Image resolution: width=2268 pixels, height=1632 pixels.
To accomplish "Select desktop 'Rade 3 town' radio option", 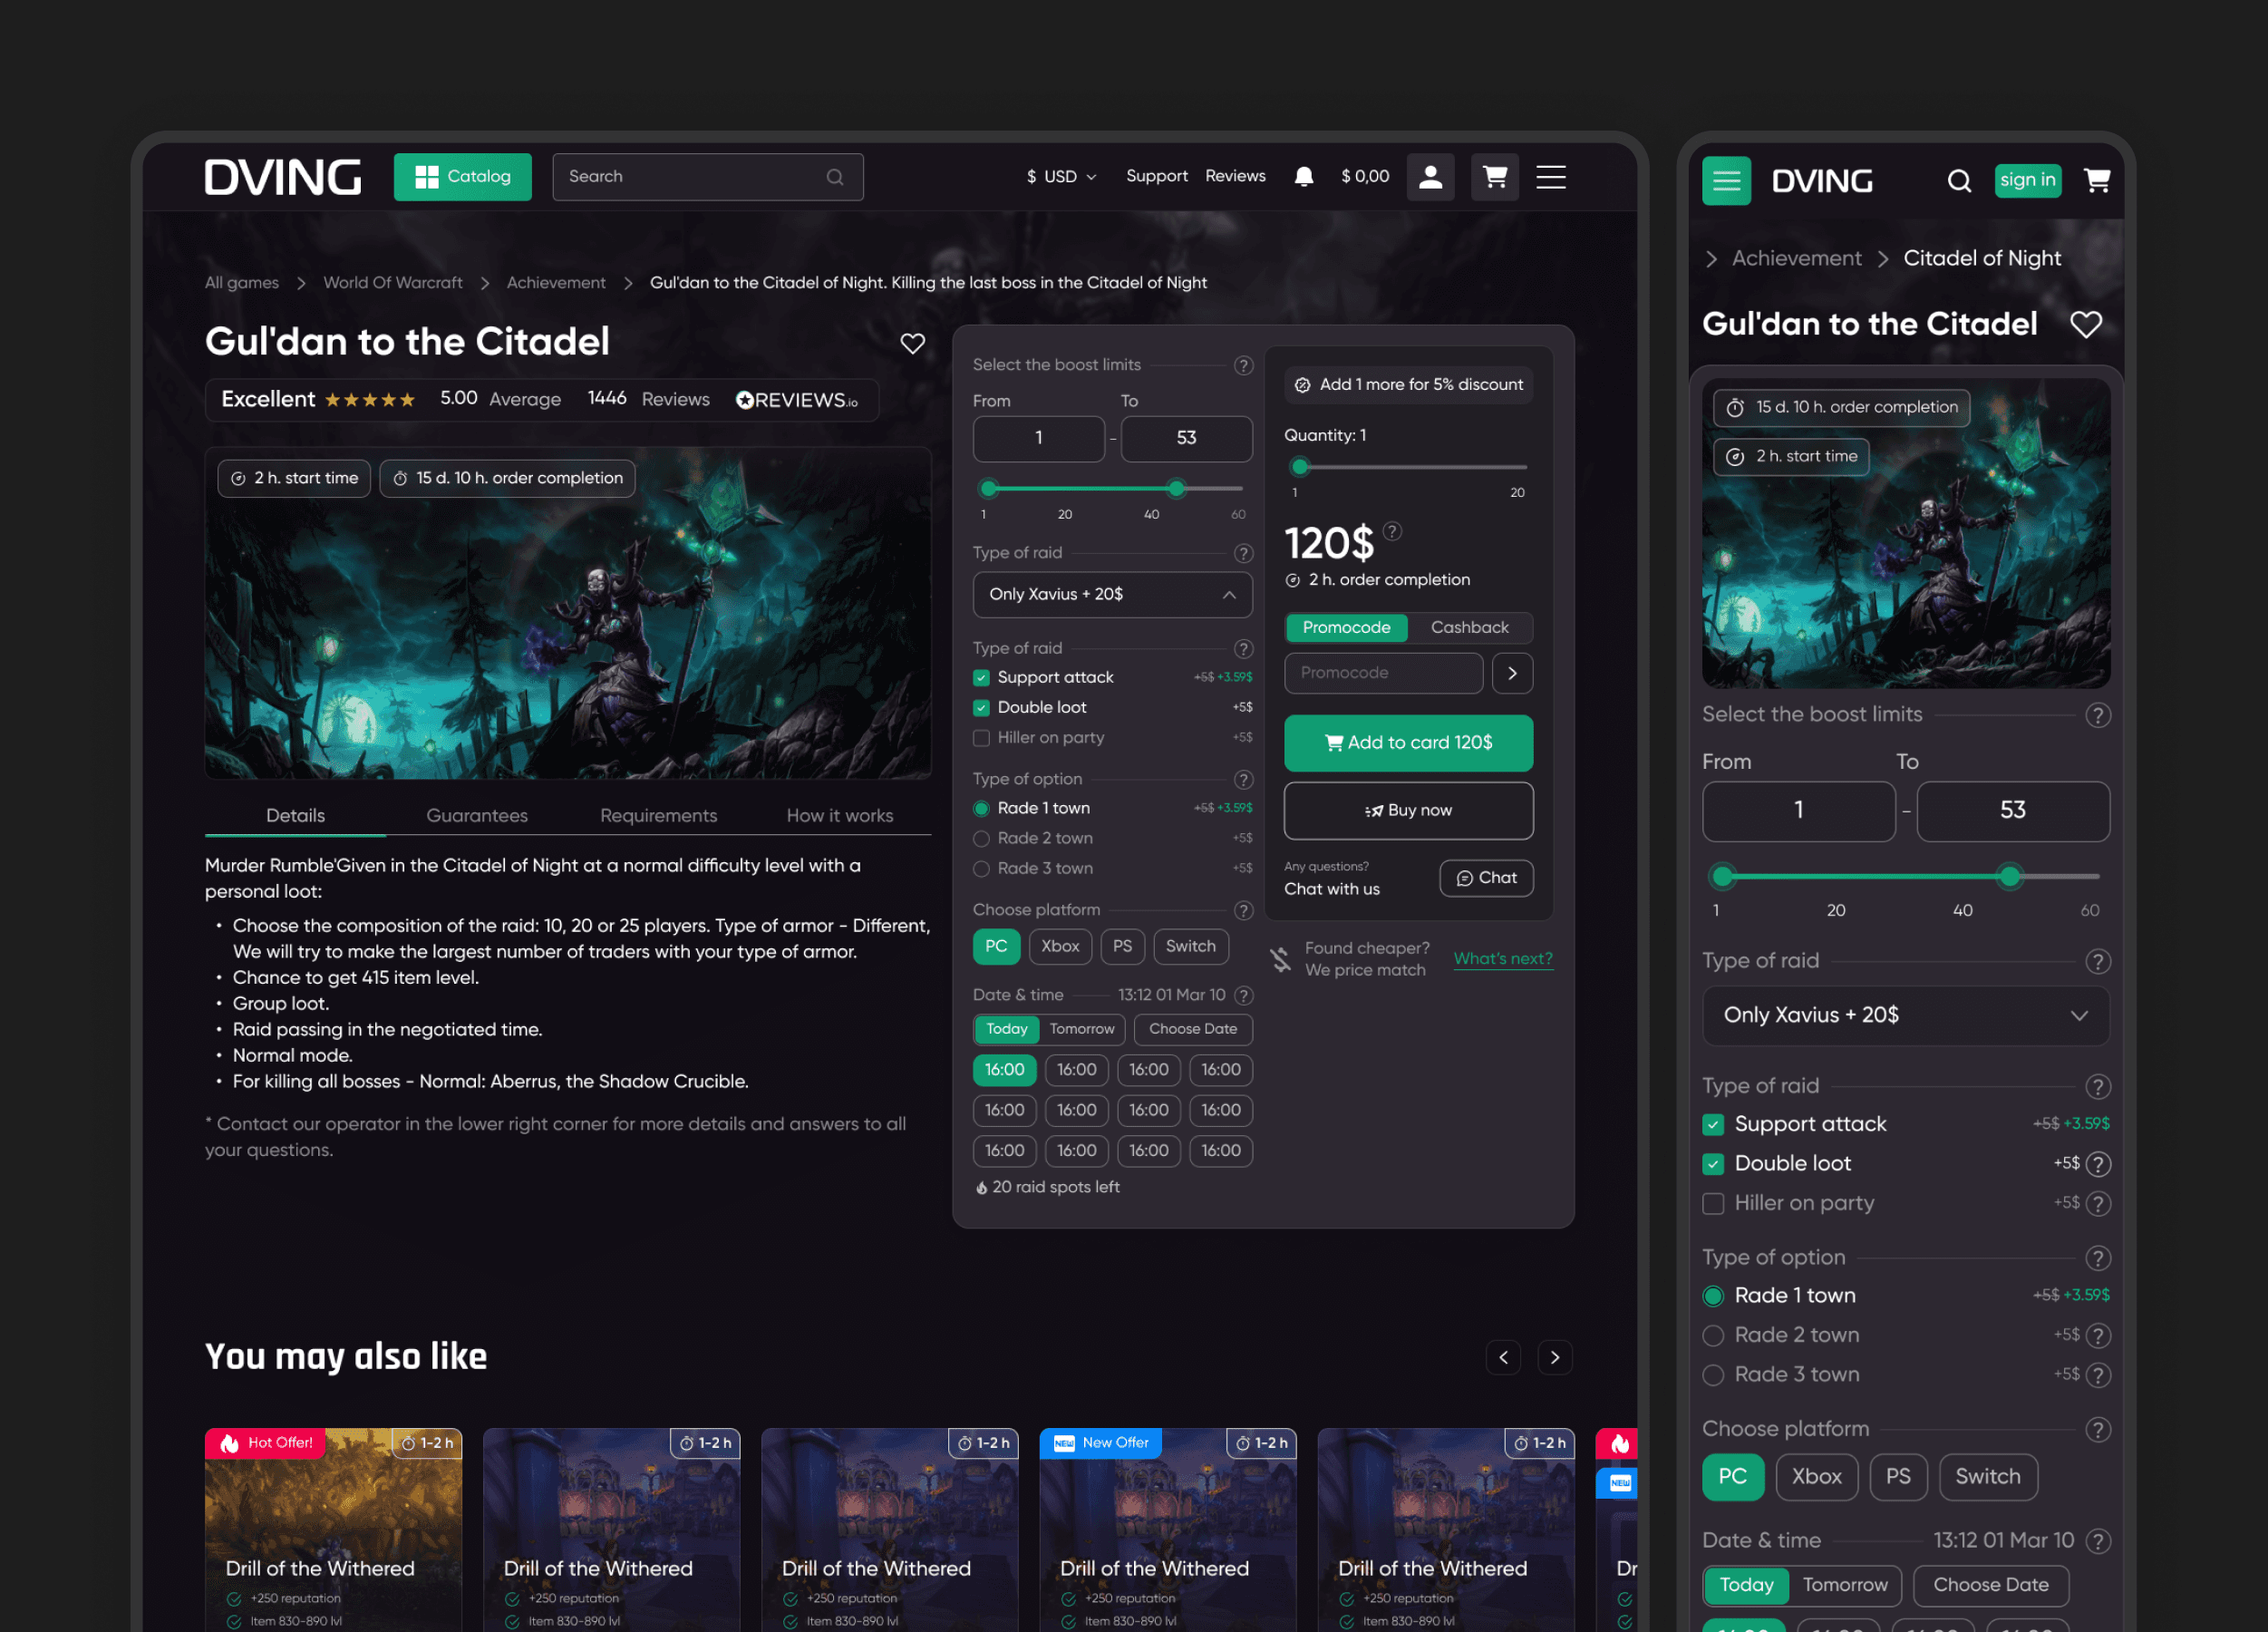I will (981, 869).
